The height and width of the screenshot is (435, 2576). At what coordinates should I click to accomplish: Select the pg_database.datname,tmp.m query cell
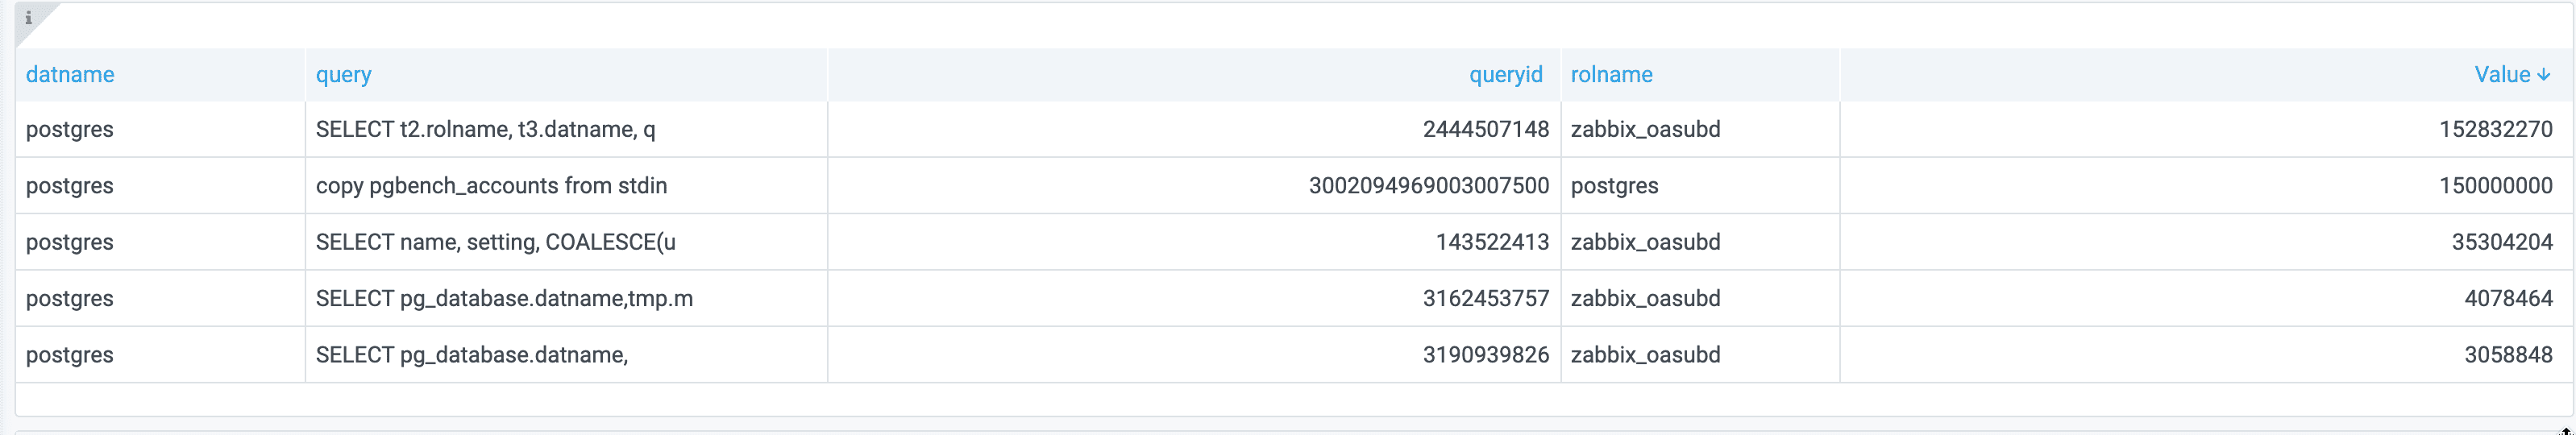click(504, 299)
